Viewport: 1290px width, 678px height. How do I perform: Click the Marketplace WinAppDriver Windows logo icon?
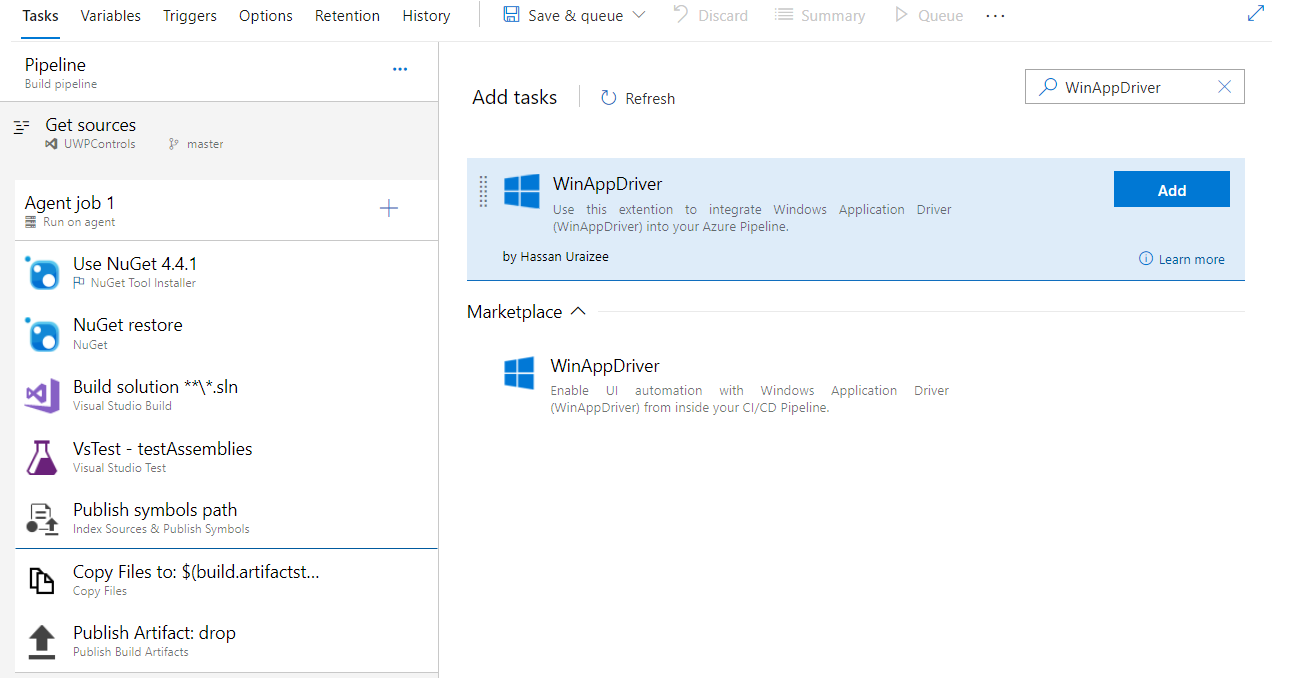(519, 373)
